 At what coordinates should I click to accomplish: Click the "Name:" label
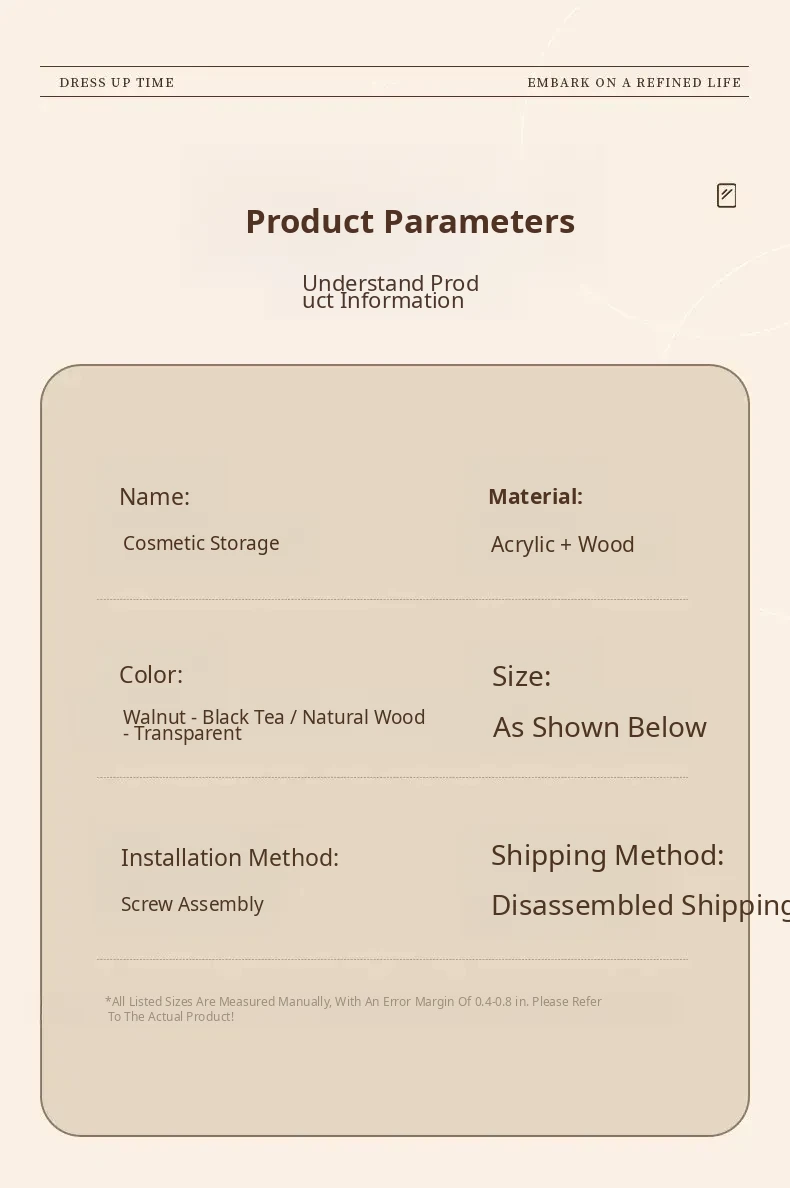[x=154, y=497]
